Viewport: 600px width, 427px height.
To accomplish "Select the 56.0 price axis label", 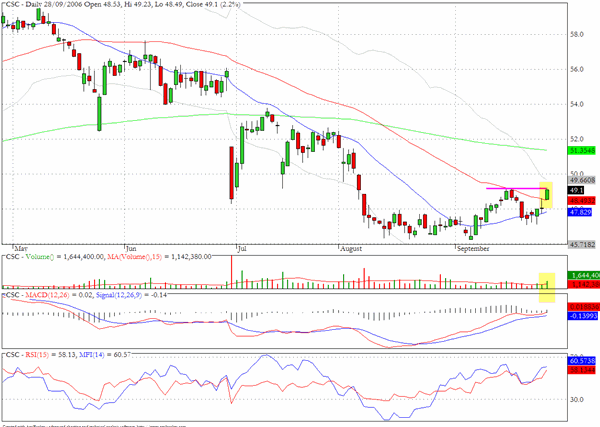I will point(577,69).
